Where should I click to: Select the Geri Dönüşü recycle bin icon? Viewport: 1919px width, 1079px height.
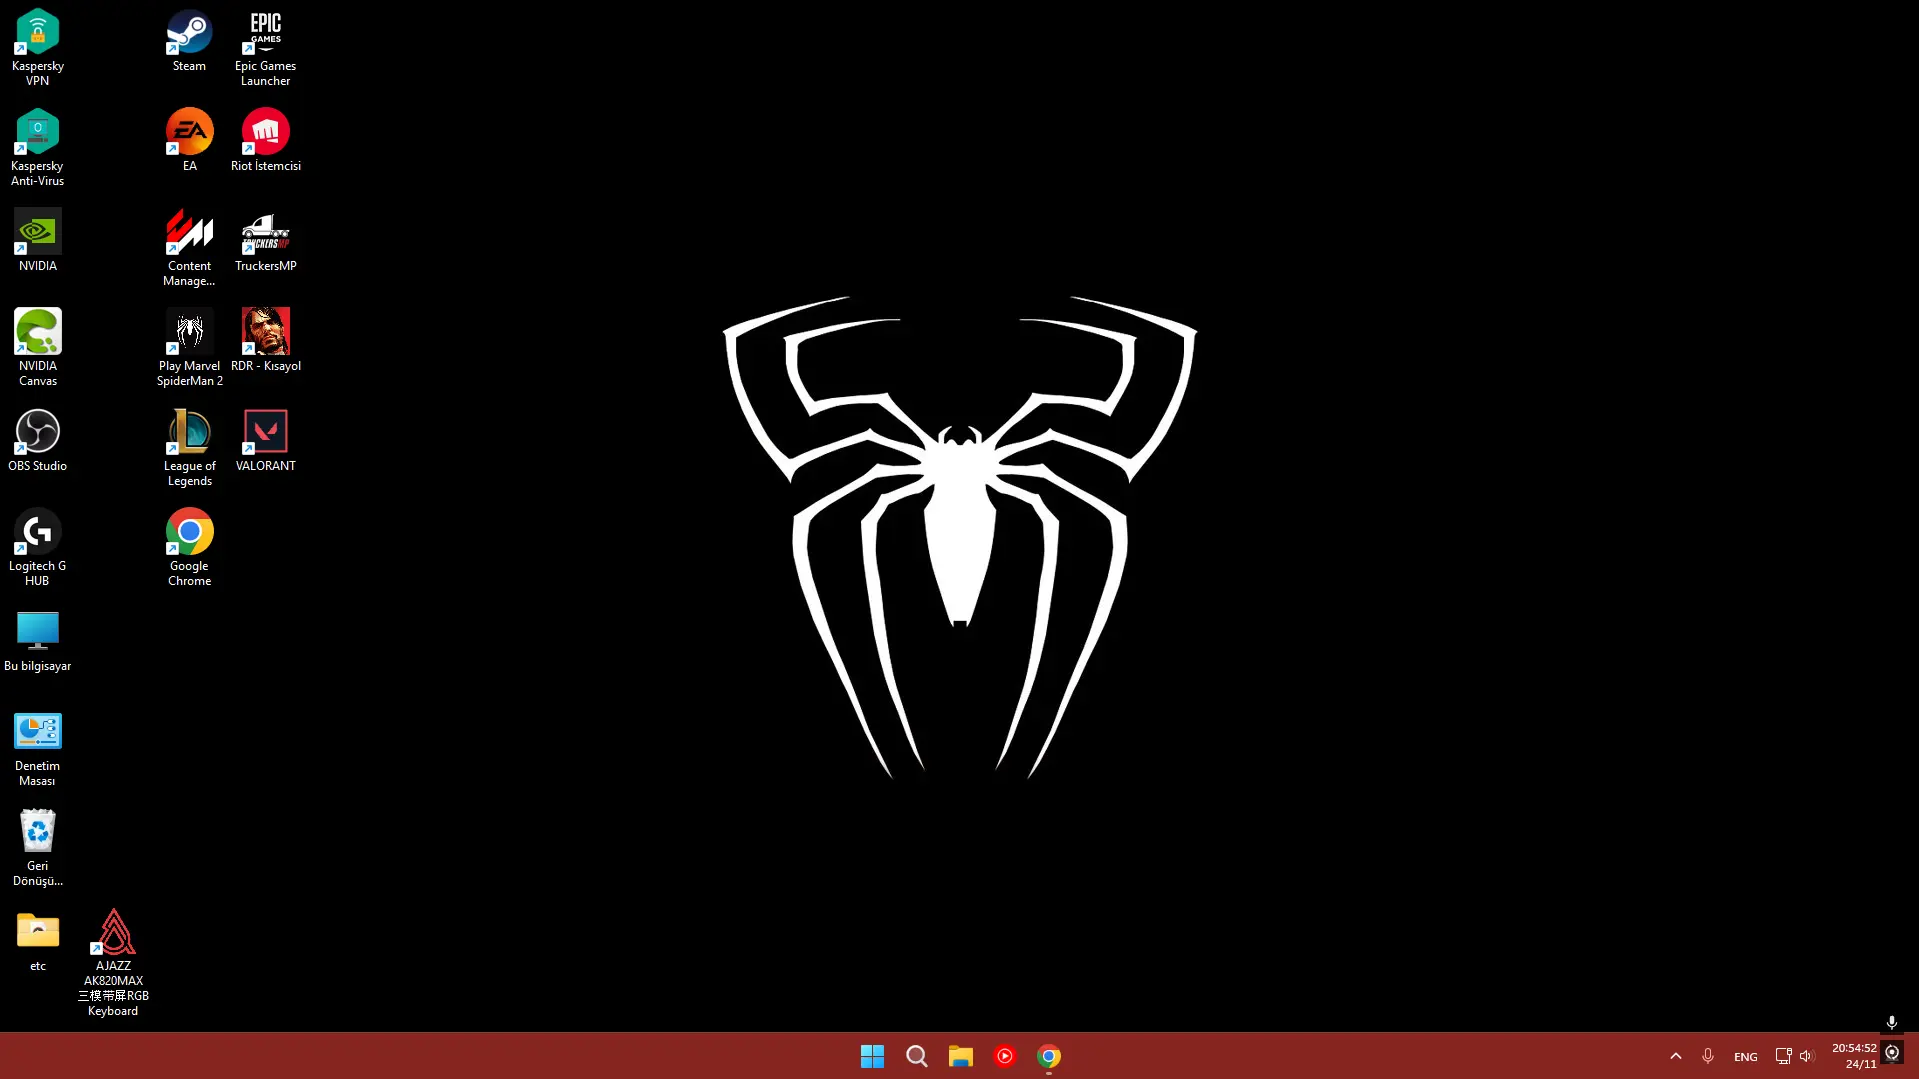click(x=37, y=847)
